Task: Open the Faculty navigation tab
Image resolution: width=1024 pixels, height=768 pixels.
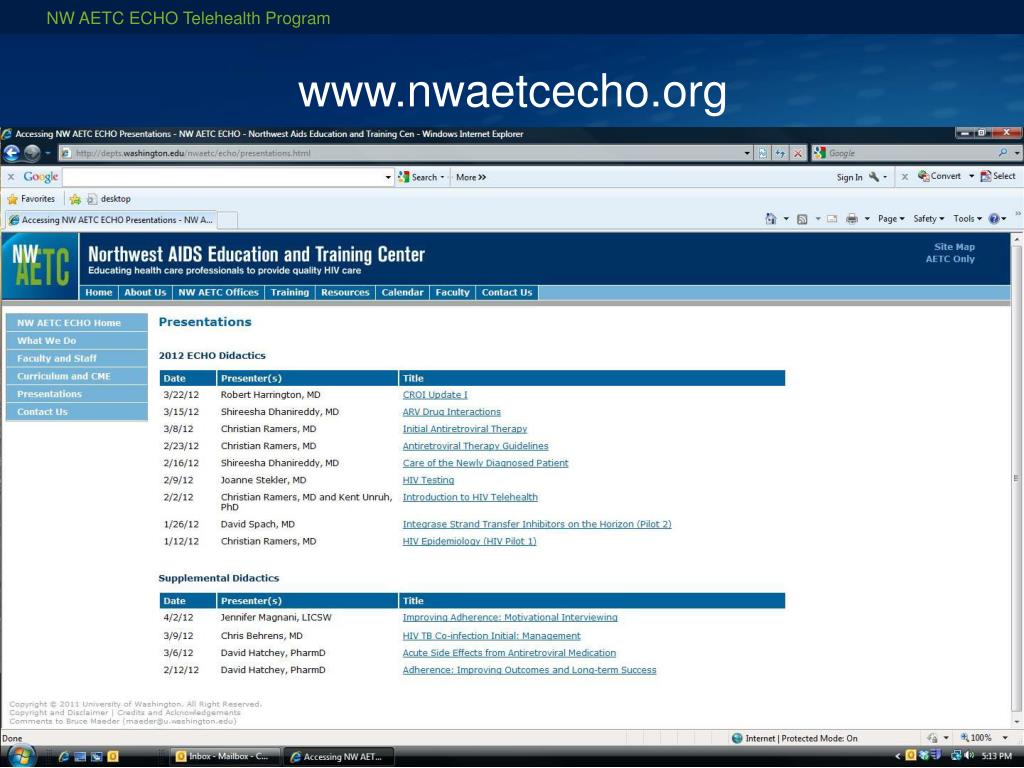Action: [x=453, y=293]
